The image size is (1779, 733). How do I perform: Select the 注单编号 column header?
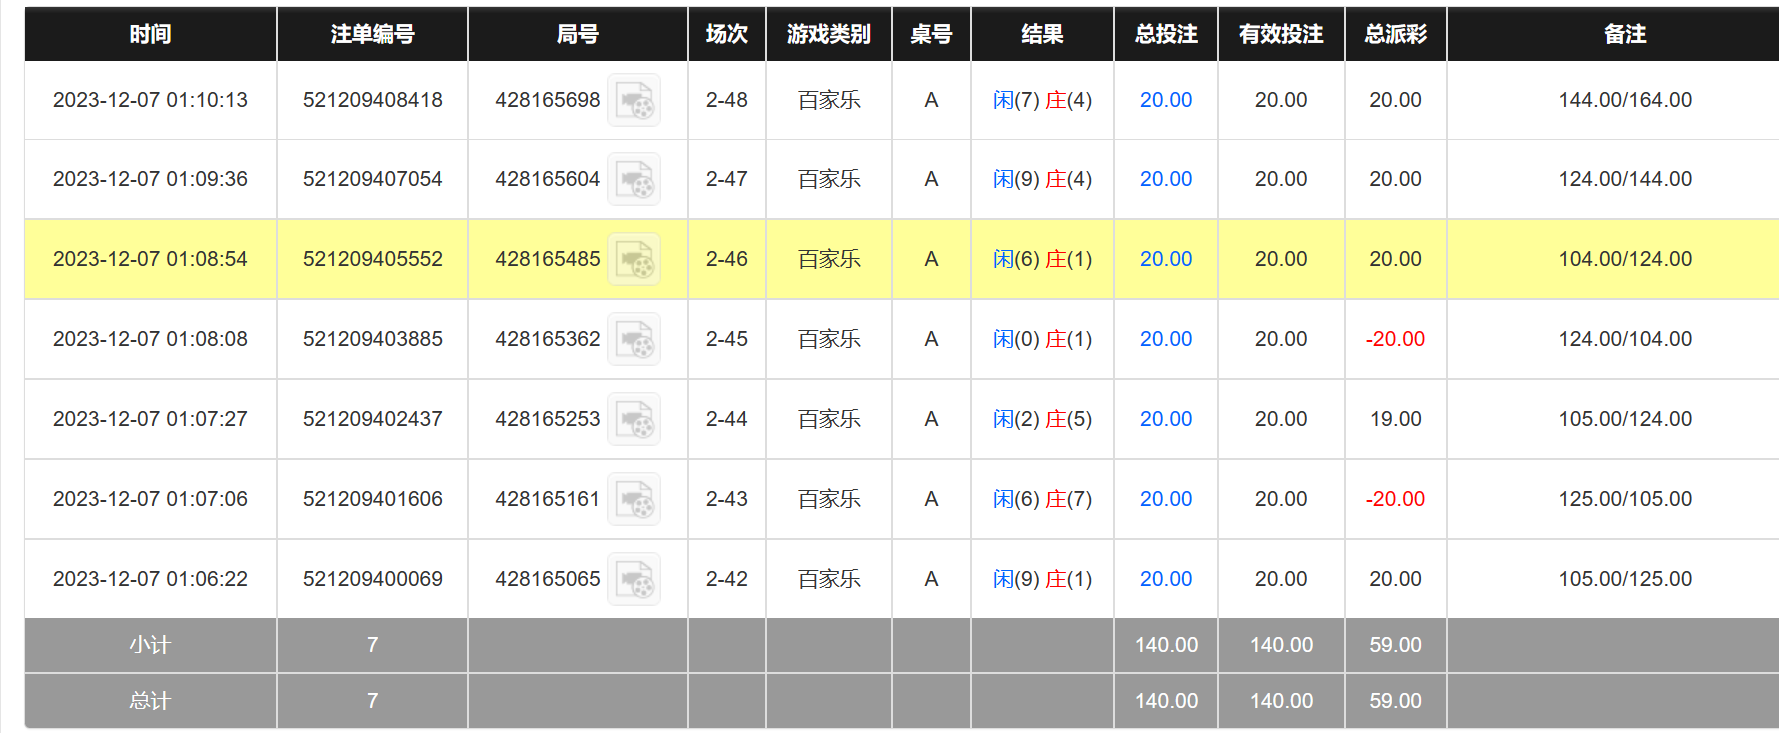pyautogui.click(x=372, y=34)
